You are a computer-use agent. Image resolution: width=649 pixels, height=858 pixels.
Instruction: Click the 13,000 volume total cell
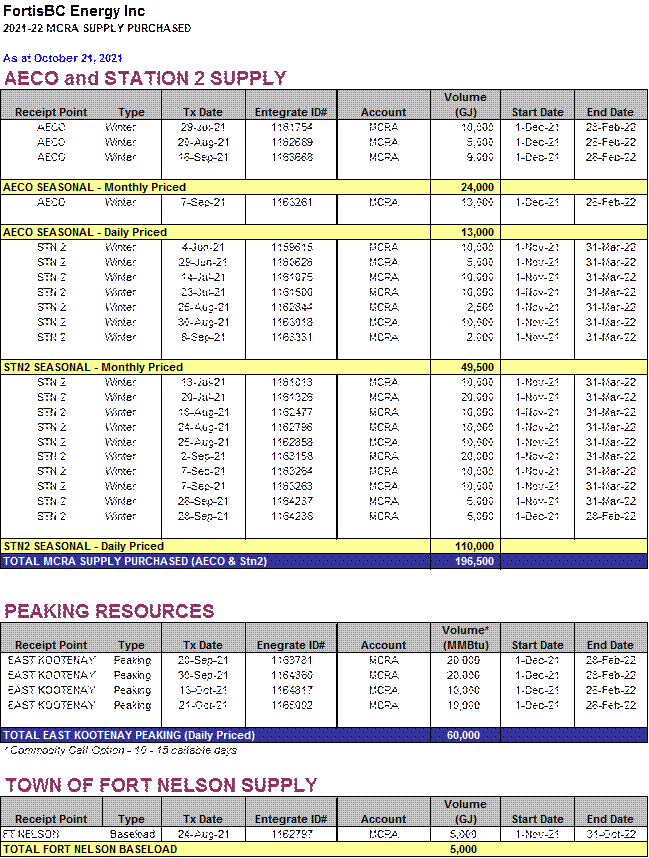point(465,232)
